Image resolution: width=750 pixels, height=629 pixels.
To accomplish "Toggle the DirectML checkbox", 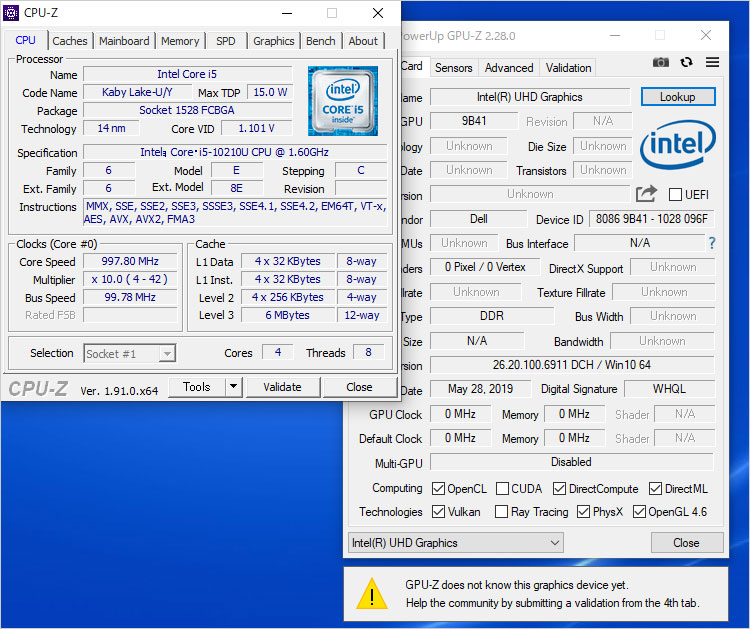I will [x=655, y=488].
